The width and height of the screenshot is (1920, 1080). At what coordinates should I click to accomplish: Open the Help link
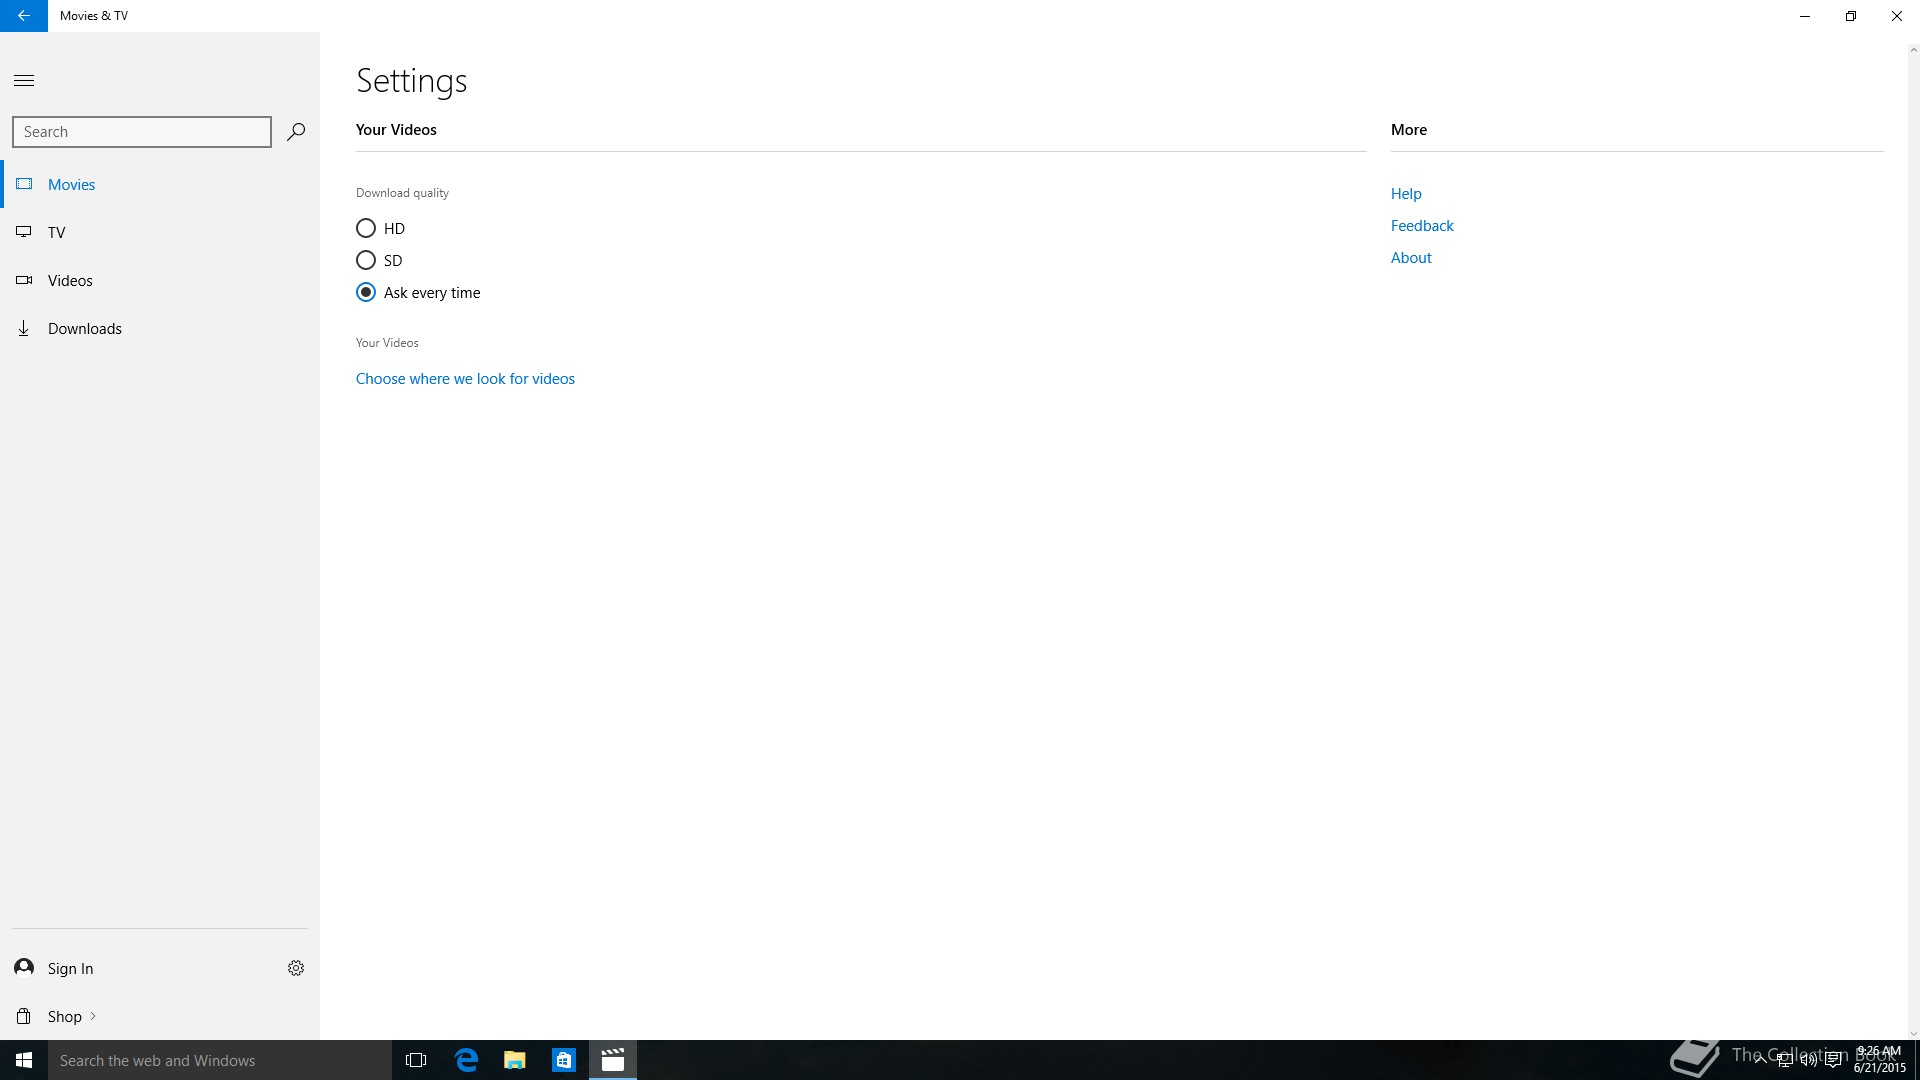(1406, 193)
